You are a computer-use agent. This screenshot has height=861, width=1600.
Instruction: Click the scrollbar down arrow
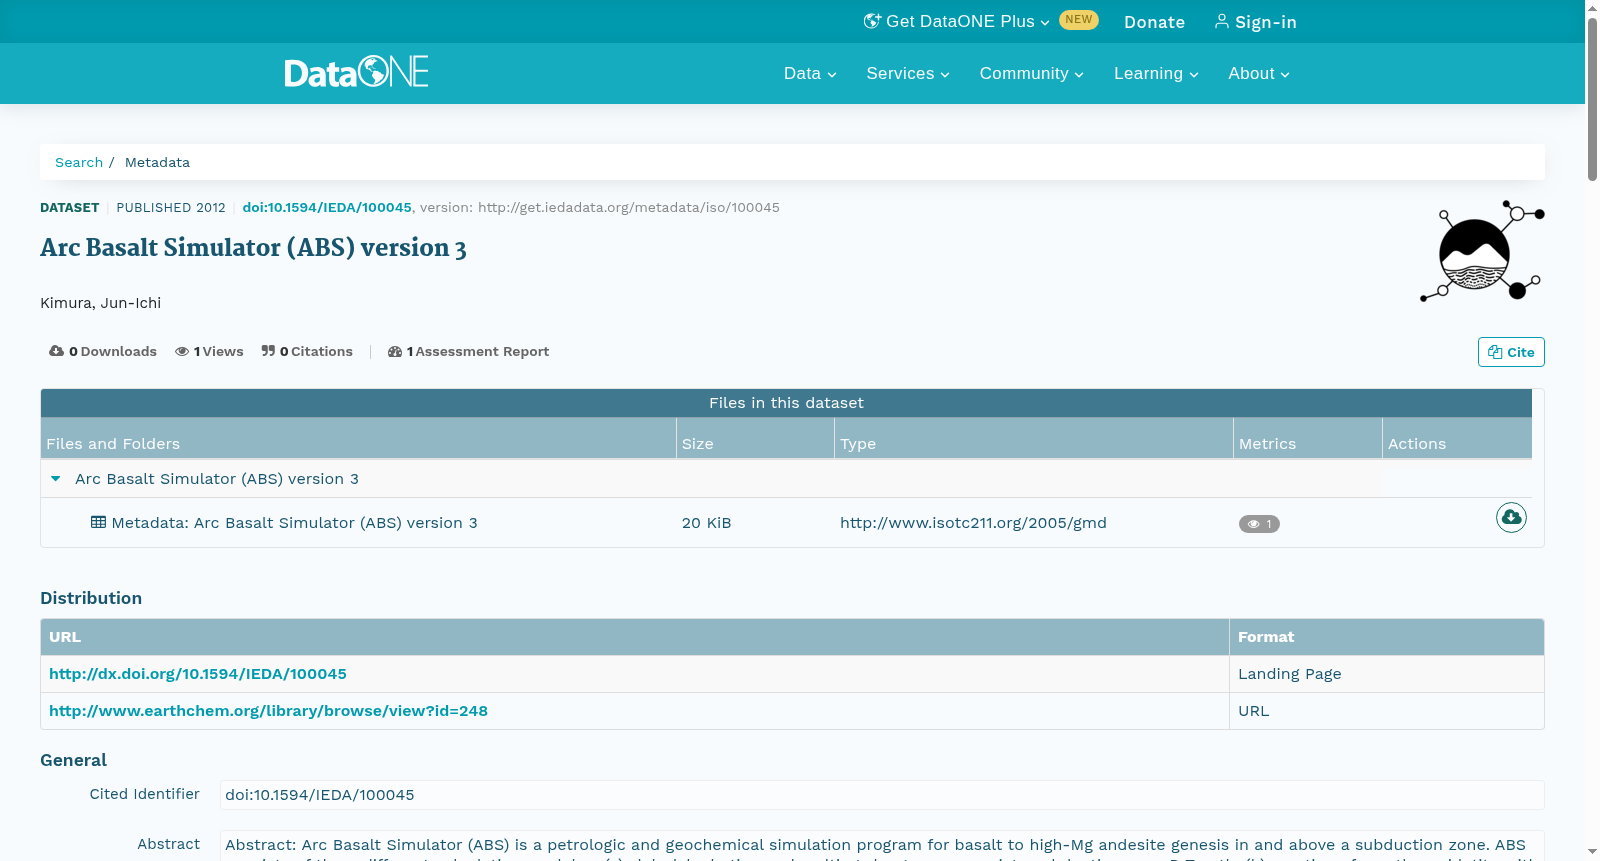[1592, 852]
